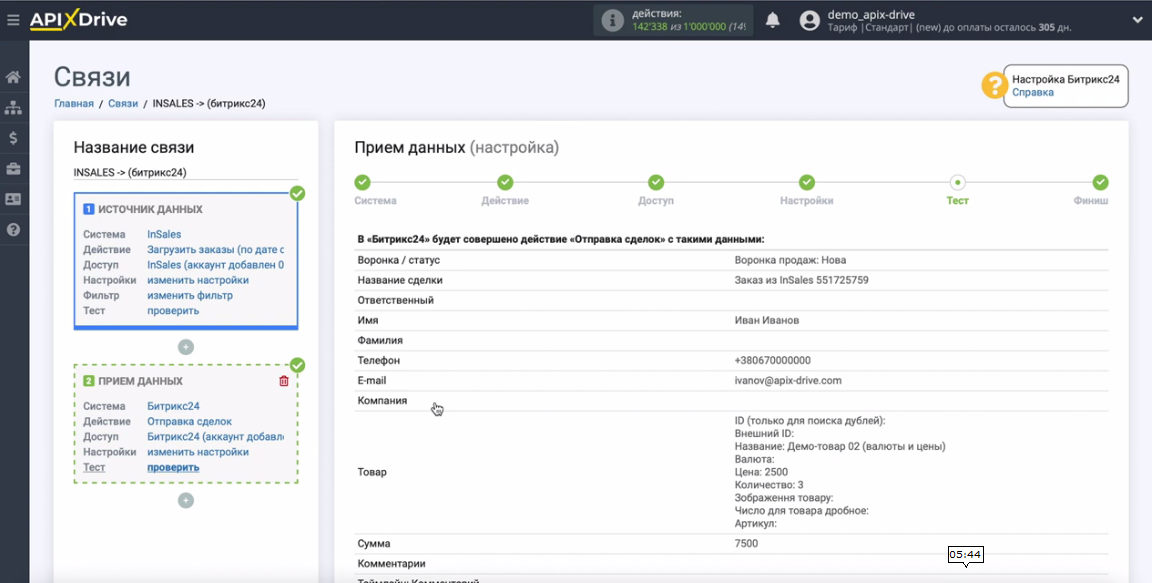Open Загрузить заказы action link

pos(215,250)
